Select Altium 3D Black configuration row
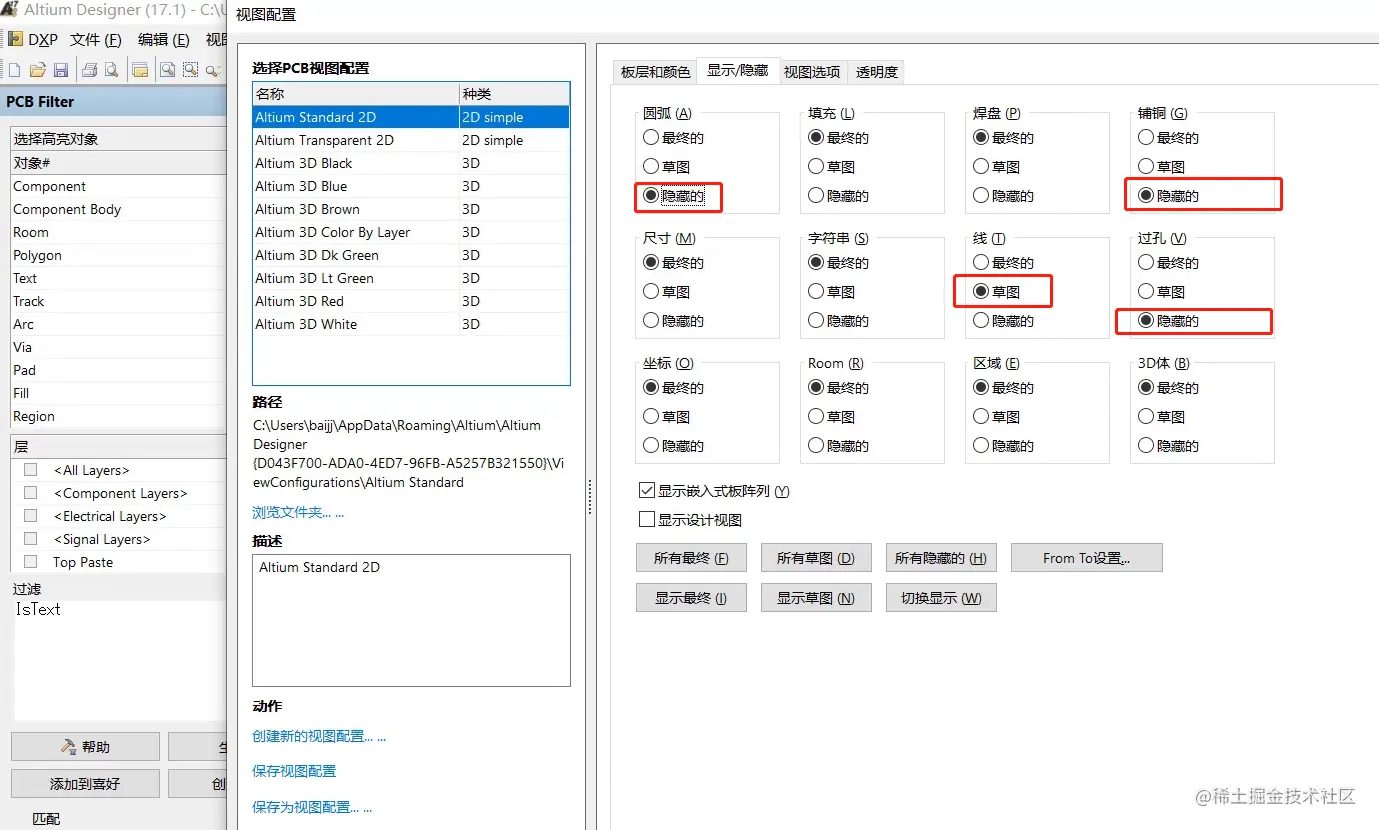Screen dimensions: 1379x830 [411, 163]
